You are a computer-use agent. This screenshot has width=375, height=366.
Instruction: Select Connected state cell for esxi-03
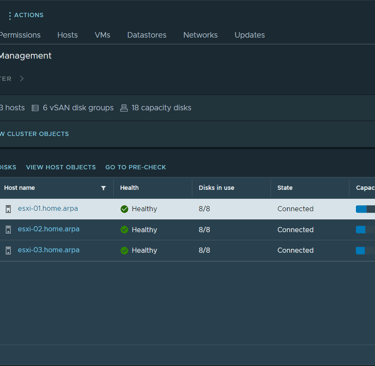tap(295, 250)
